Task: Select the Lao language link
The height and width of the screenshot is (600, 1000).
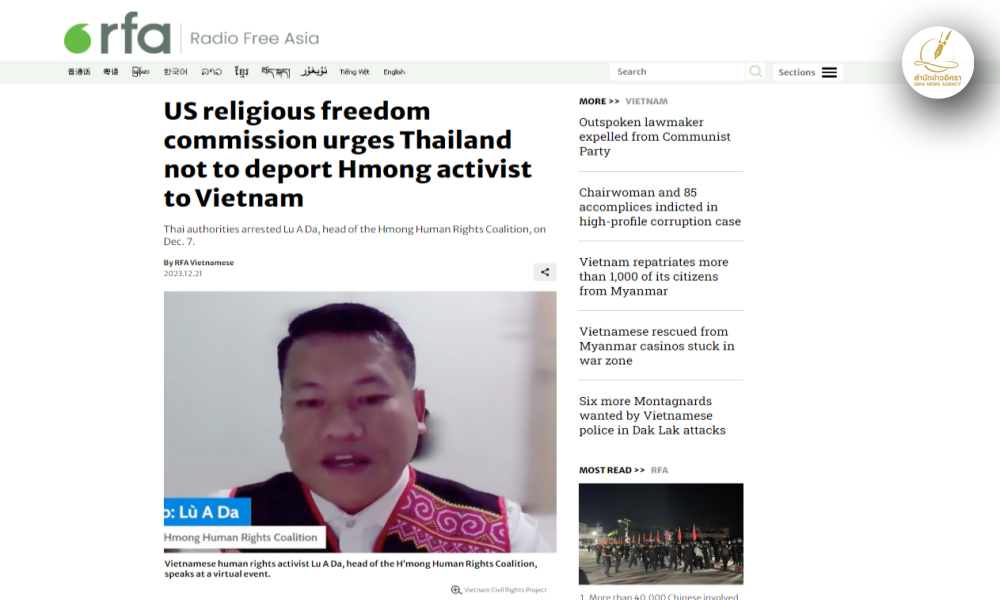Action: point(211,72)
